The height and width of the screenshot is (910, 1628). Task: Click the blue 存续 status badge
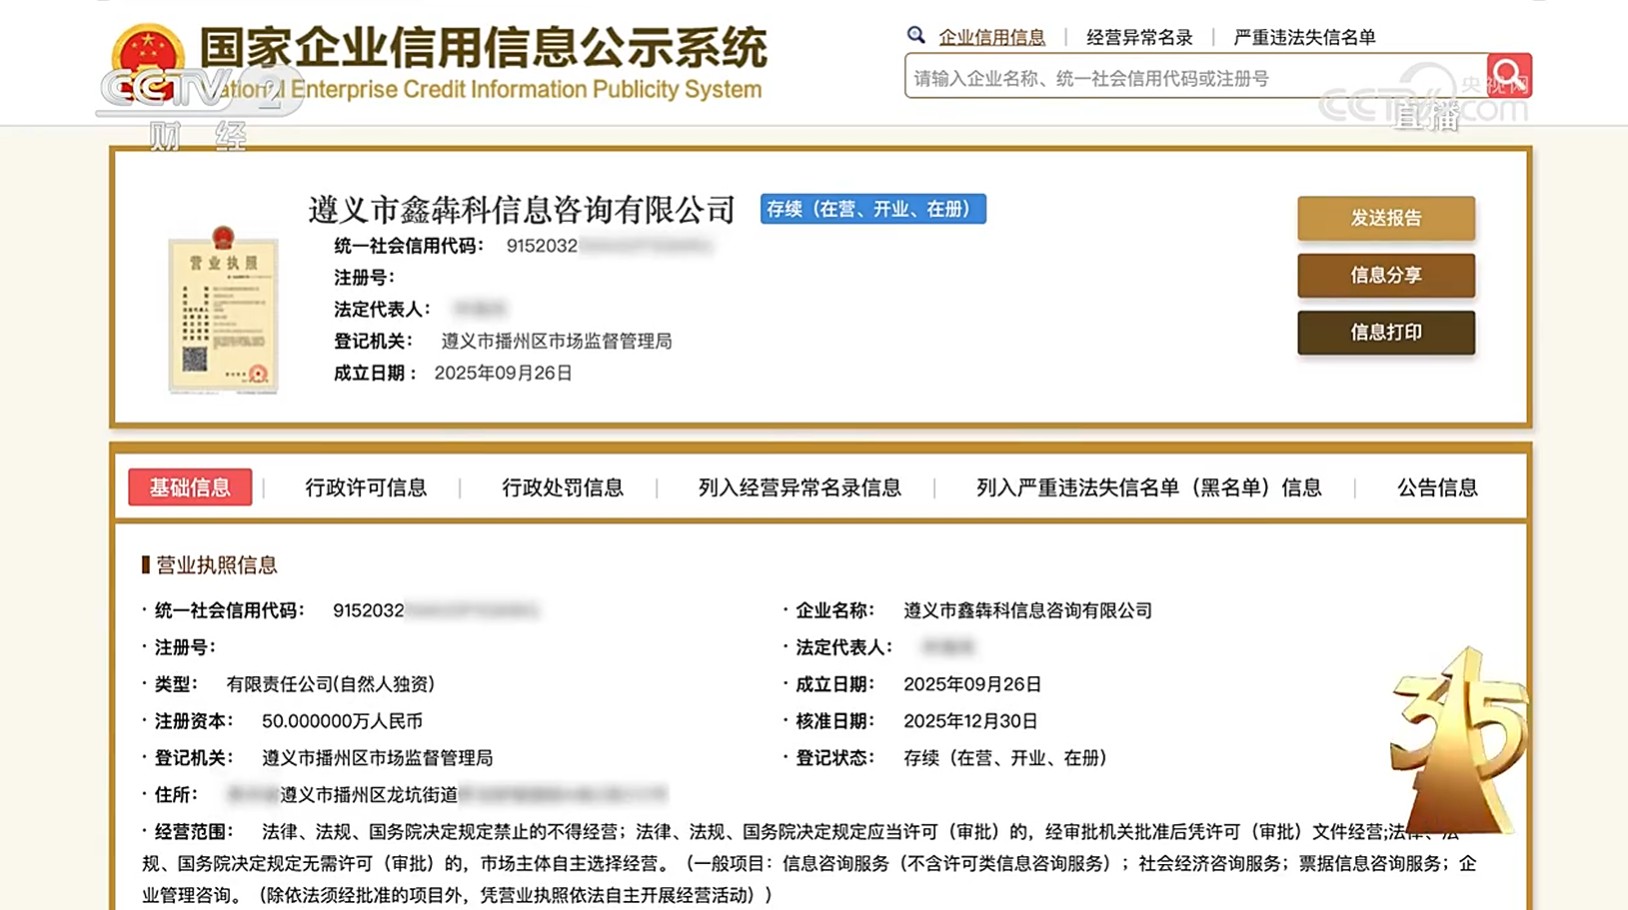click(872, 209)
